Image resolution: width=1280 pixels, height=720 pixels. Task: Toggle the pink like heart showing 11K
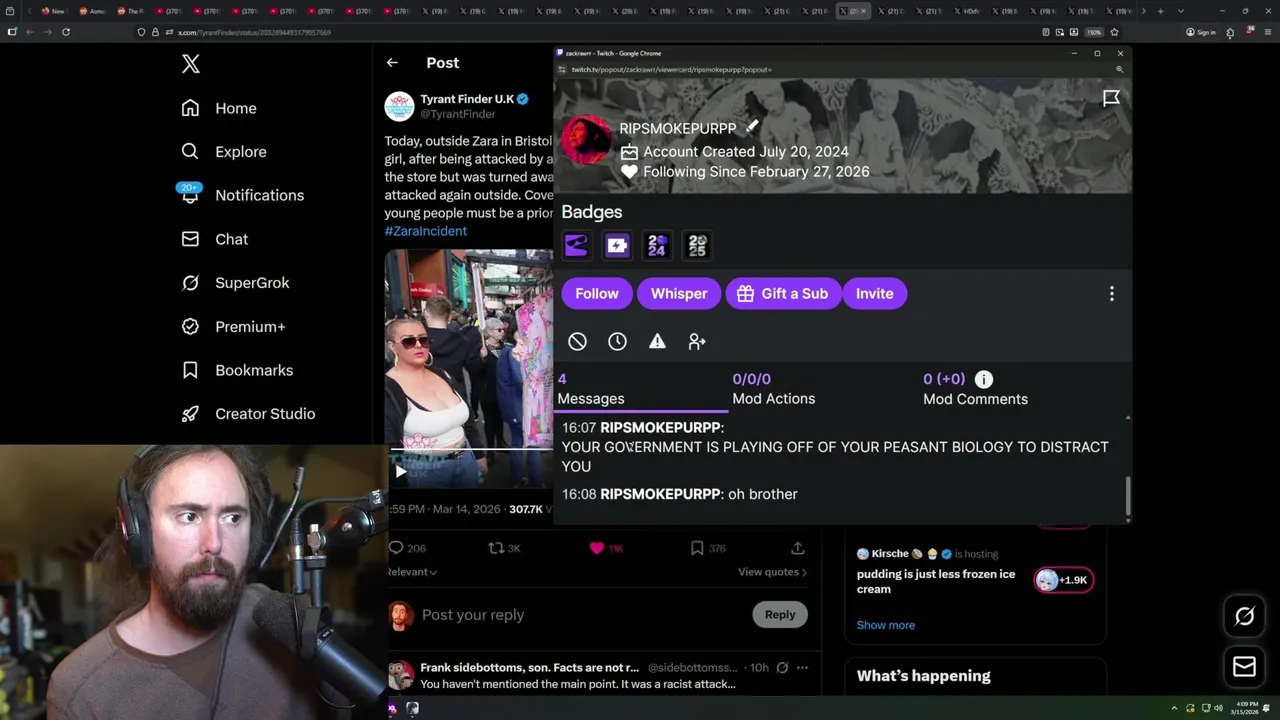(x=597, y=548)
